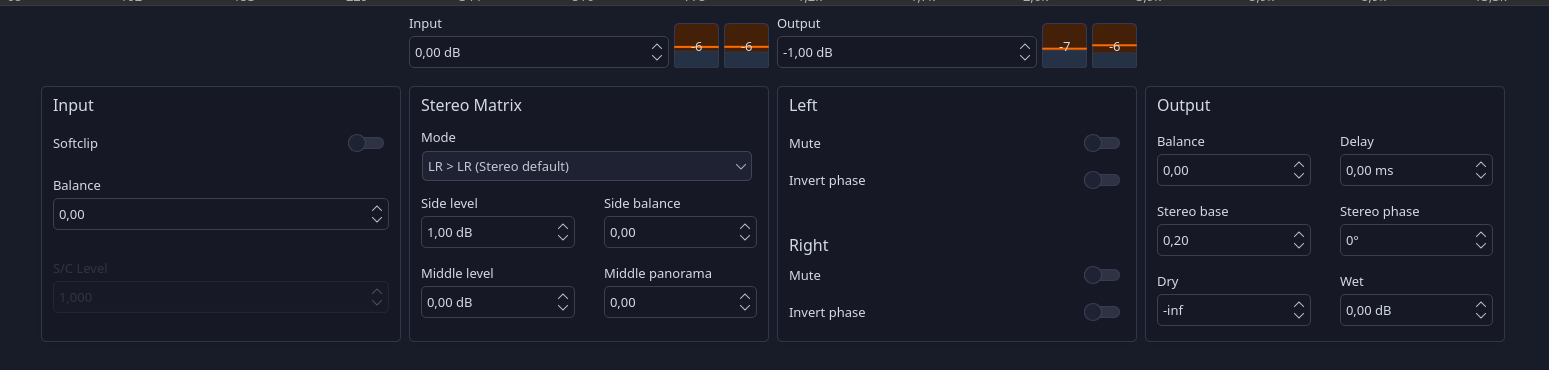Decrease top Output gain with down arrow
The width and height of the screenshot is (1549, 370).
(1025, 58)
